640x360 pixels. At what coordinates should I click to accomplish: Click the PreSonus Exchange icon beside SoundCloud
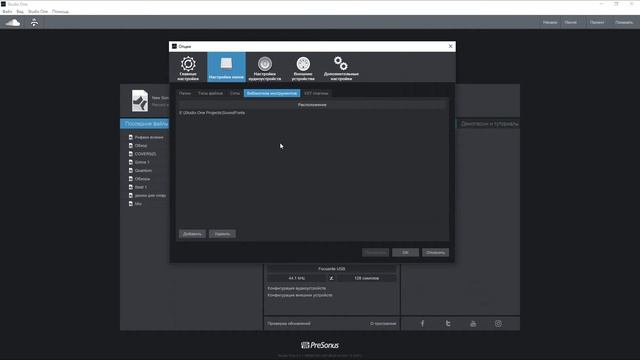coord(34,22)
